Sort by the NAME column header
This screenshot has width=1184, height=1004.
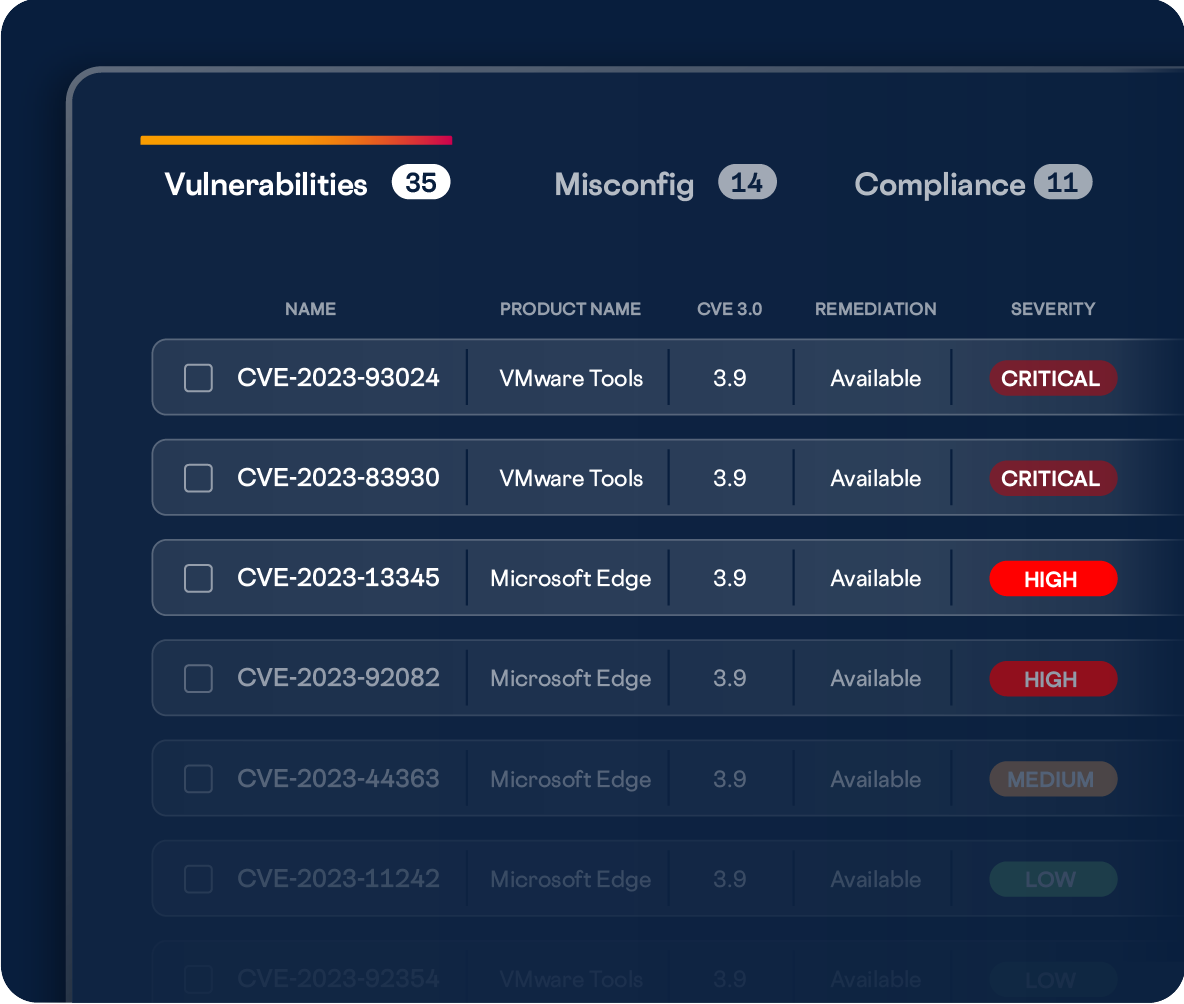click(x=310, y=309)
